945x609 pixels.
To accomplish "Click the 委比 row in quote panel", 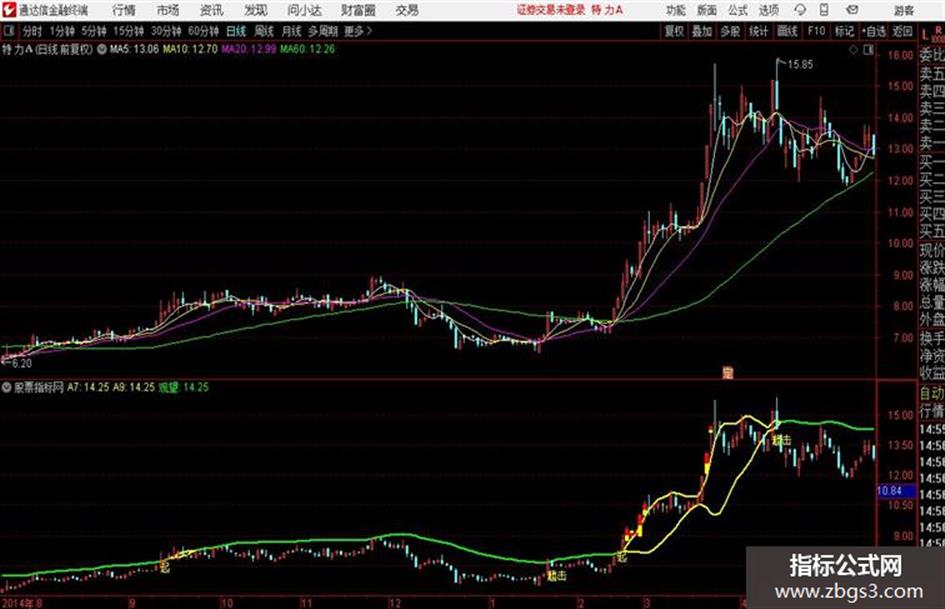I will pyautogui.click(x=932, y=55).
